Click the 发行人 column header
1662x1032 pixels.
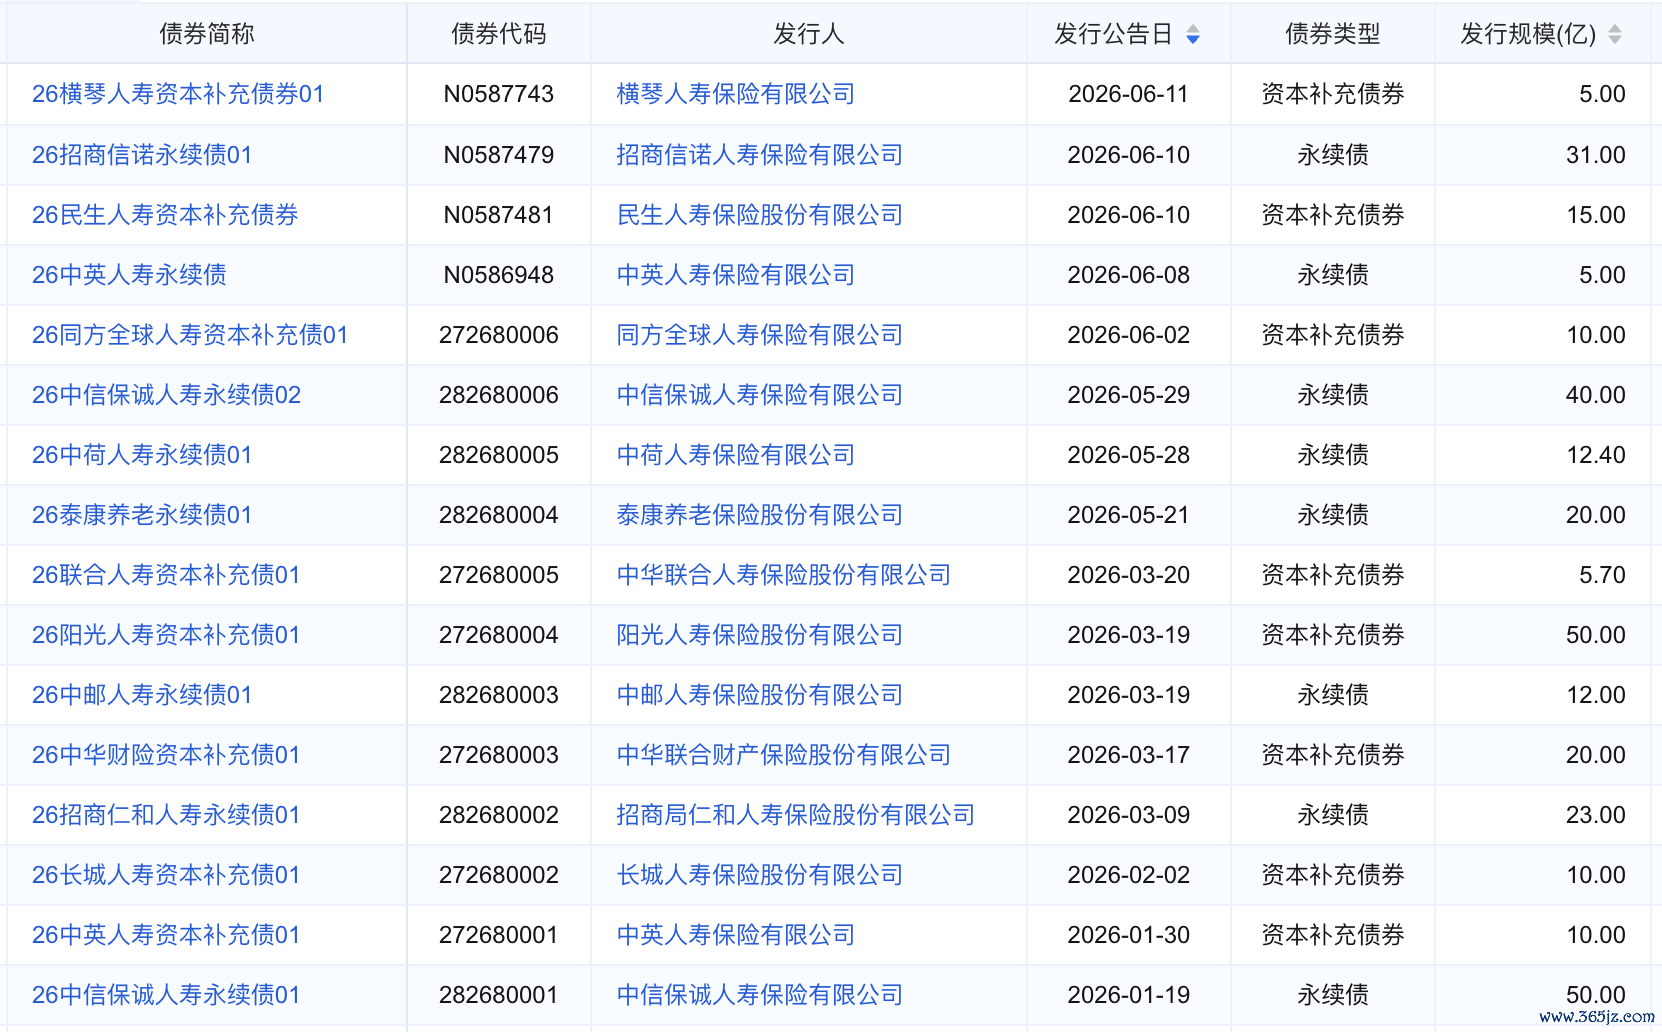(809, 34)
